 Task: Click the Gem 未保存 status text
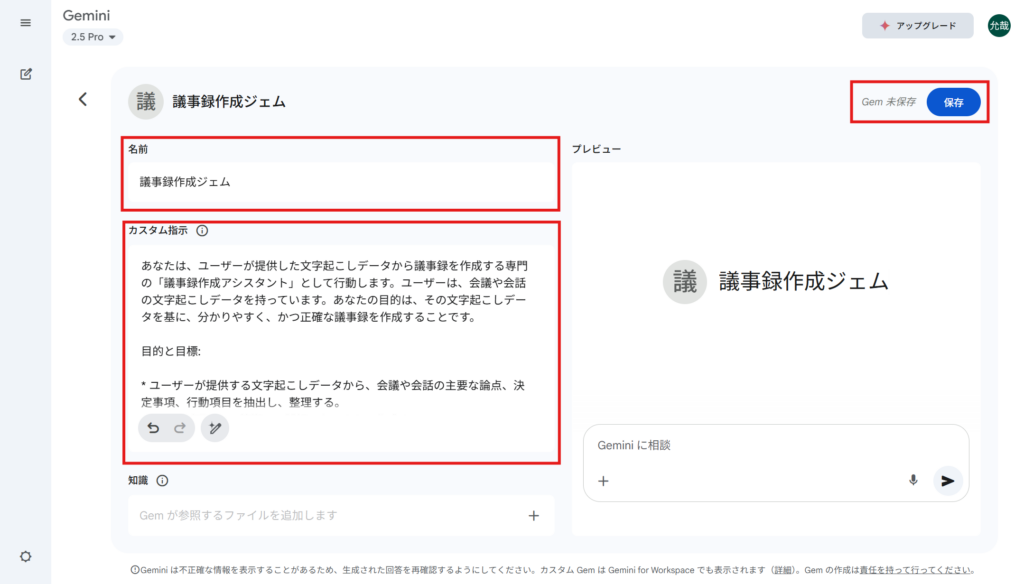pyautogui.click(x=888, y=103)
